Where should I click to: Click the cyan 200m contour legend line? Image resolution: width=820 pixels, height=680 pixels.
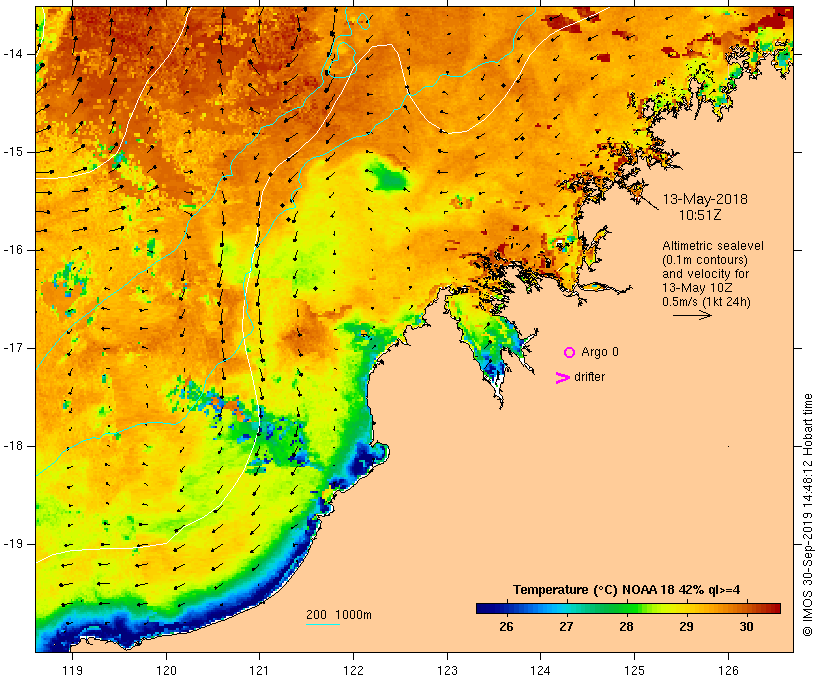tap(323, 624)
